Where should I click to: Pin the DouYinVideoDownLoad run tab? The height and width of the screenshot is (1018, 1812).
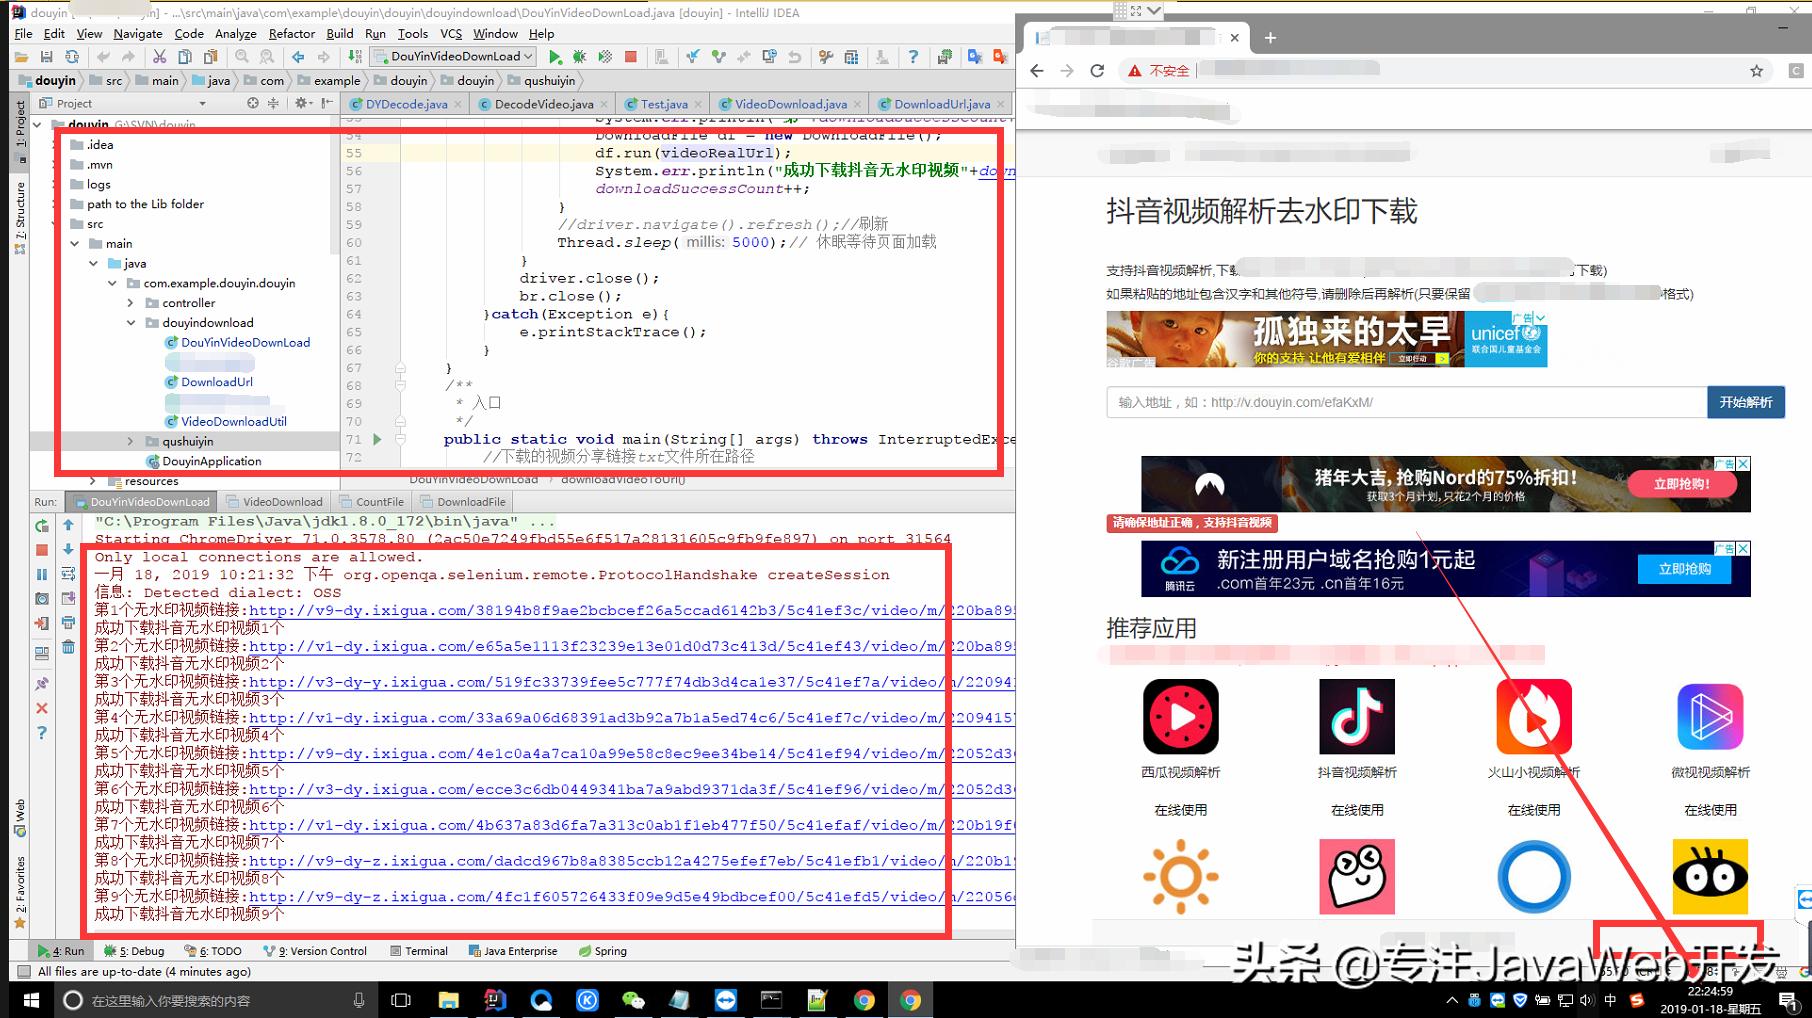coord(41,682)
